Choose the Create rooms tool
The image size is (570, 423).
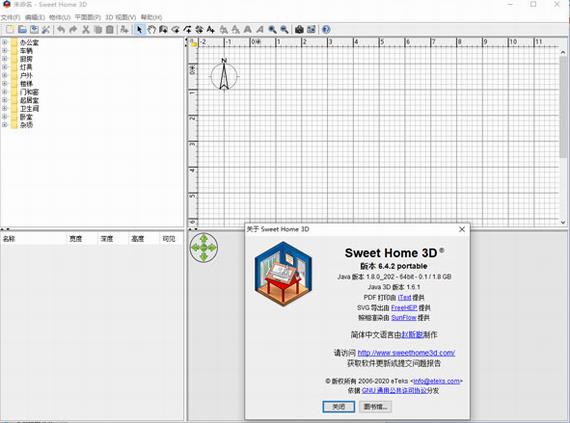pyautogui.click(x=175, y=29)
